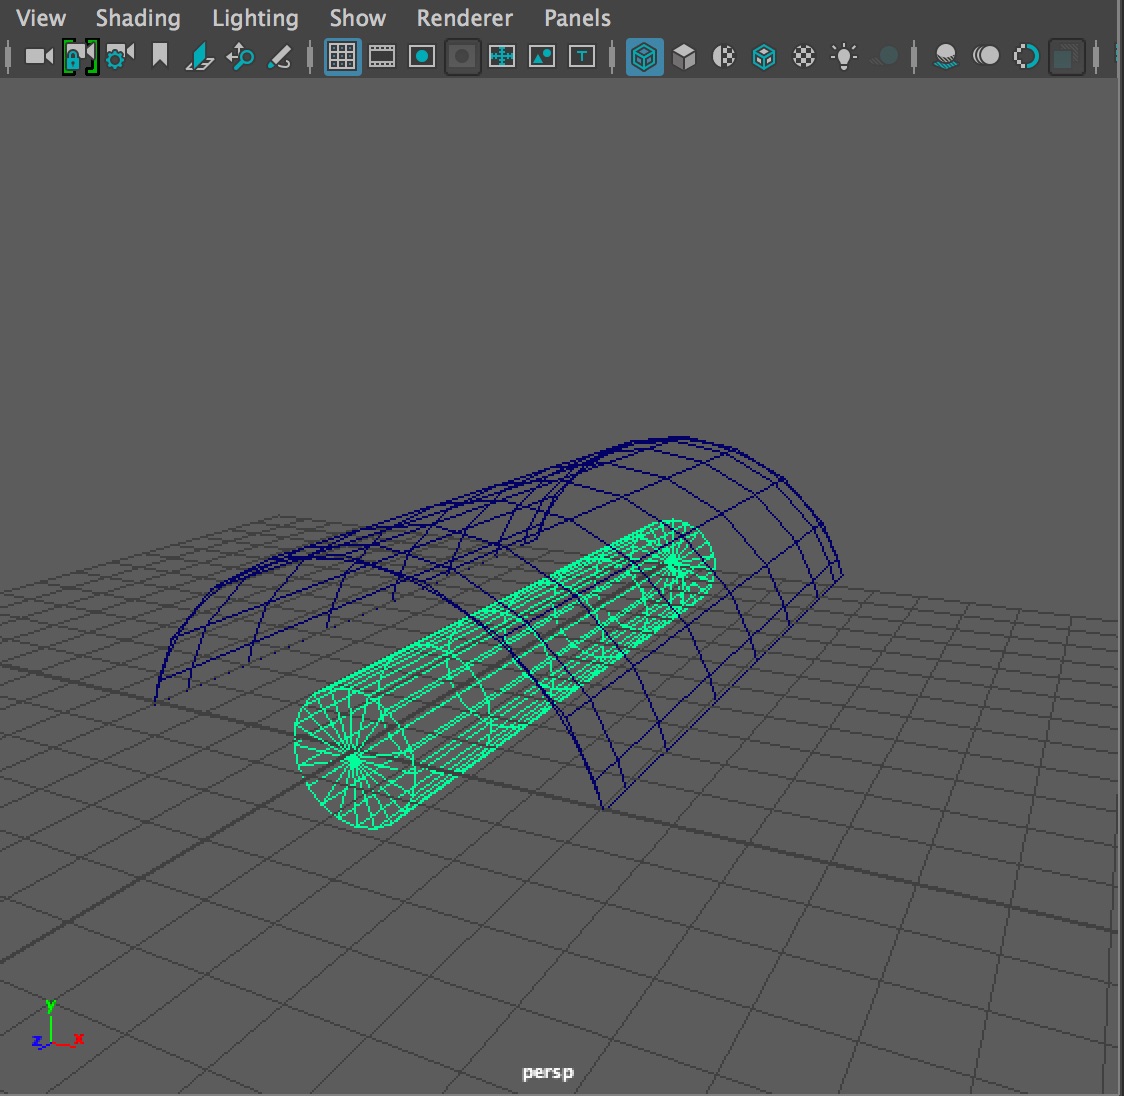Toggle the Depth of Field icon

1066,57
